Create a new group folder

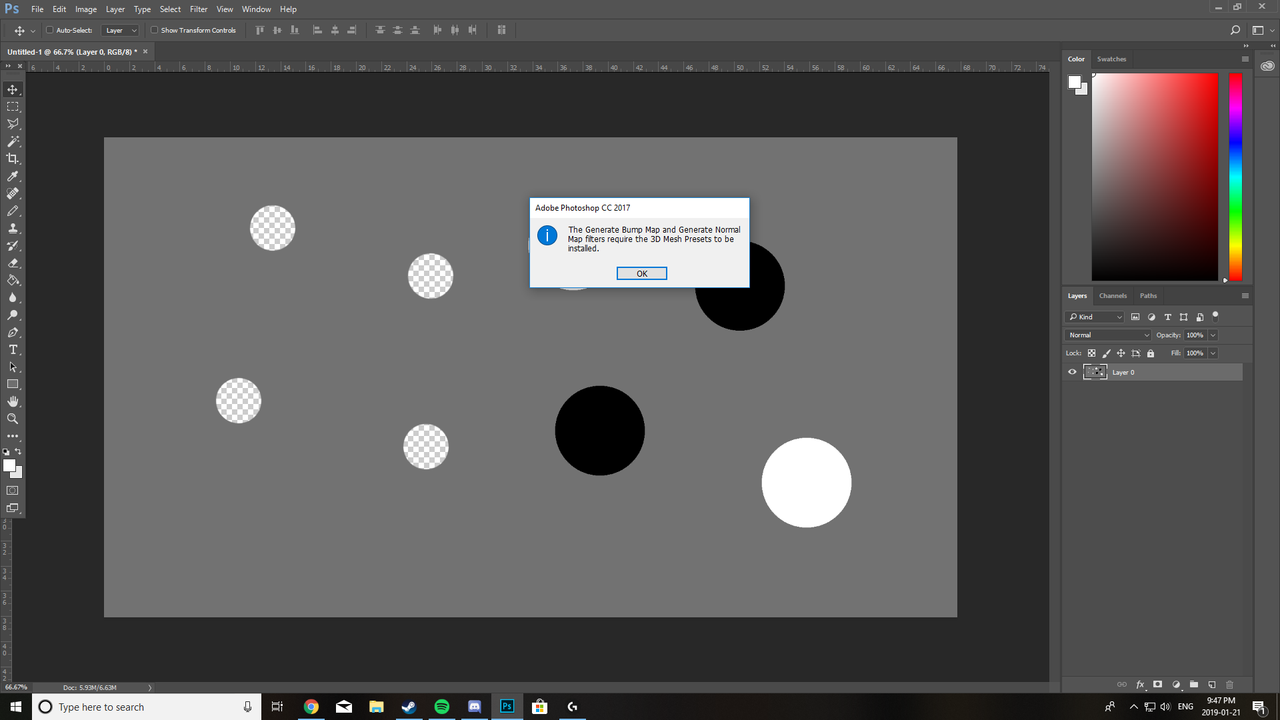pyautogui.click(x=1194, y=684)
